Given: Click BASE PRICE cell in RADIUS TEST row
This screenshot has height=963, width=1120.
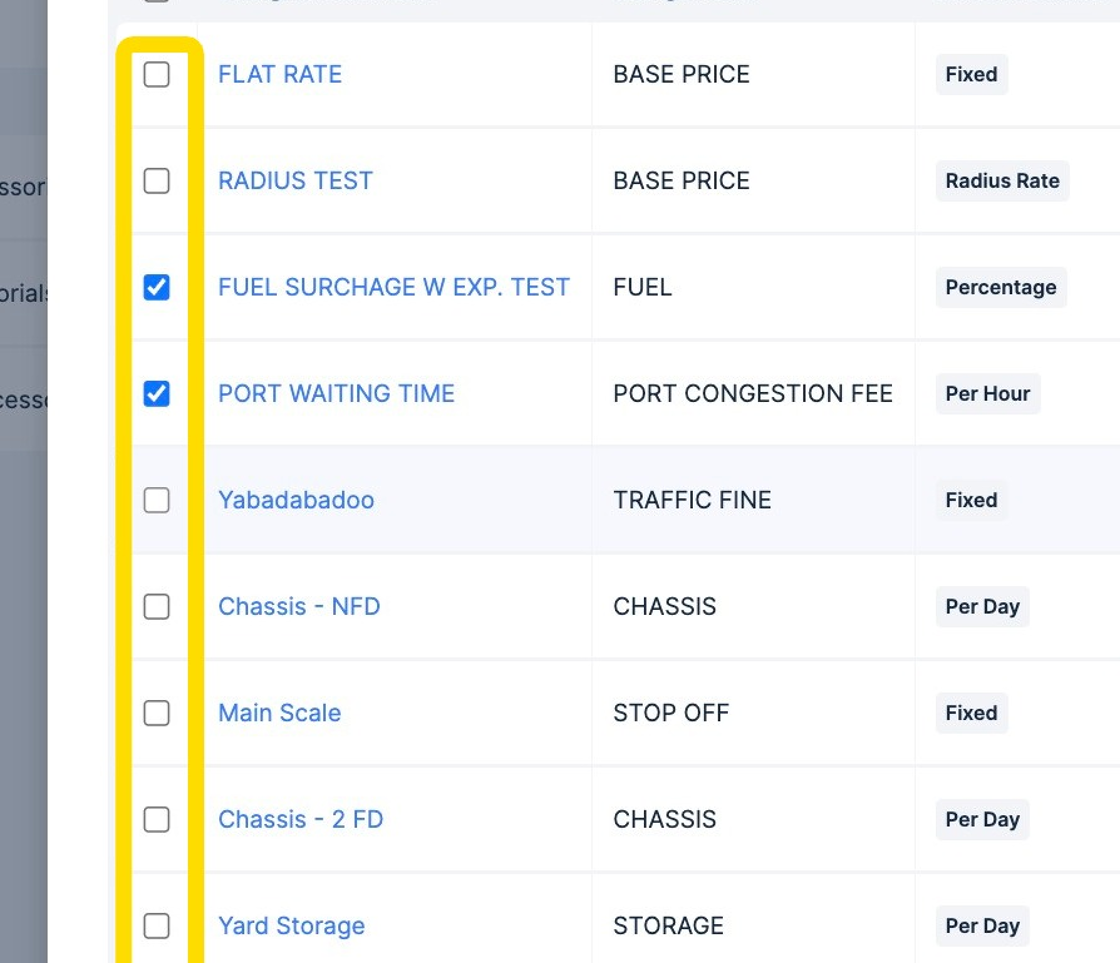Looking at the screenshot, I should click(681, 181).
